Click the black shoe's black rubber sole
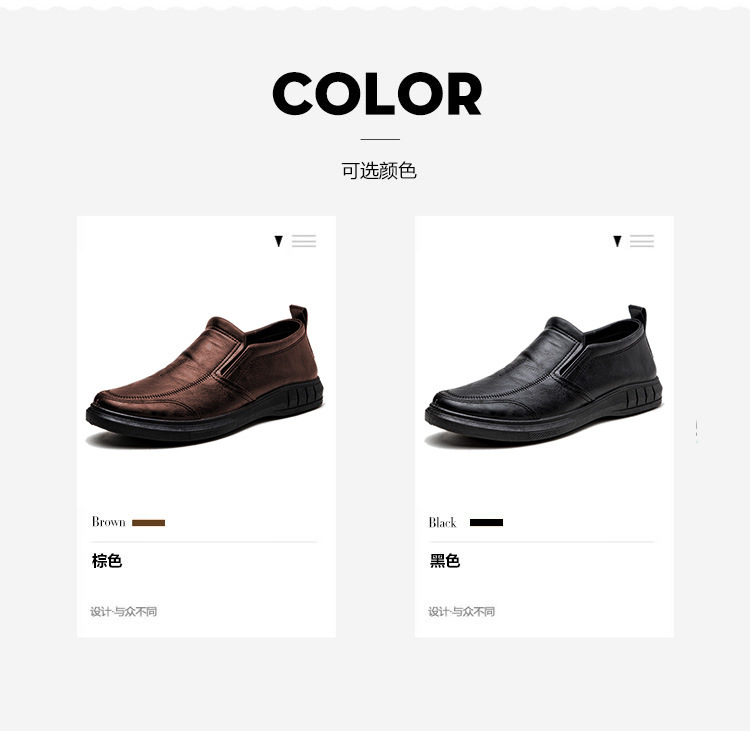This screenshot has height=742, width=750. (x=544, y=417)
